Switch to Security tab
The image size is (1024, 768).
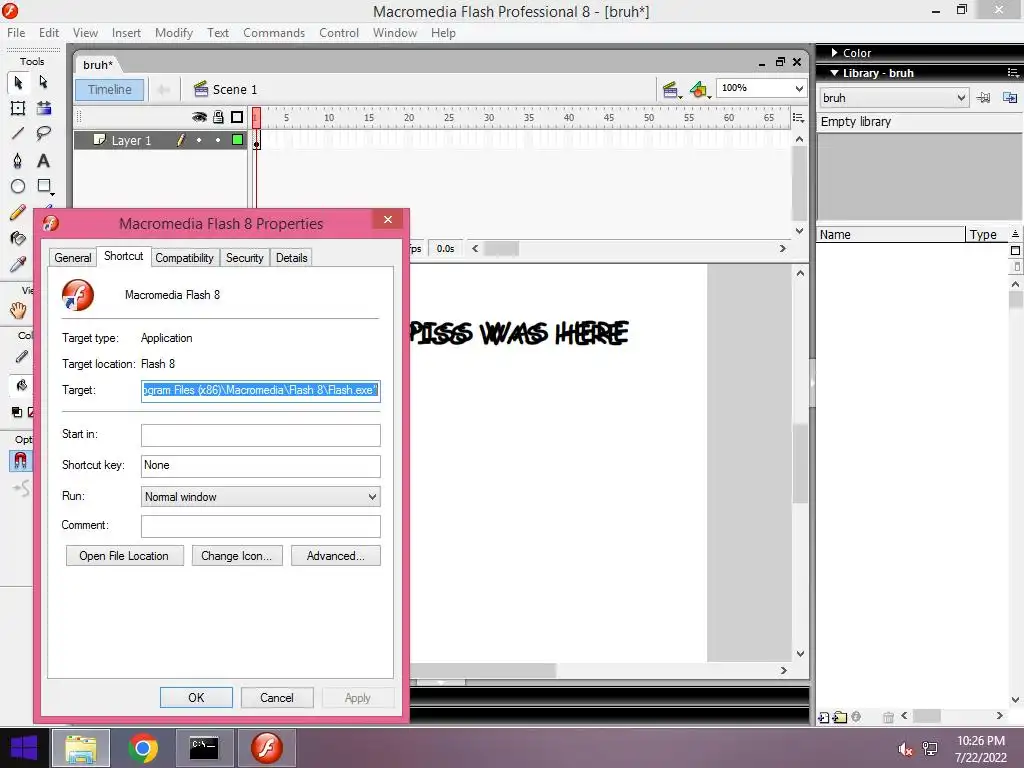[x=245, y=258]
